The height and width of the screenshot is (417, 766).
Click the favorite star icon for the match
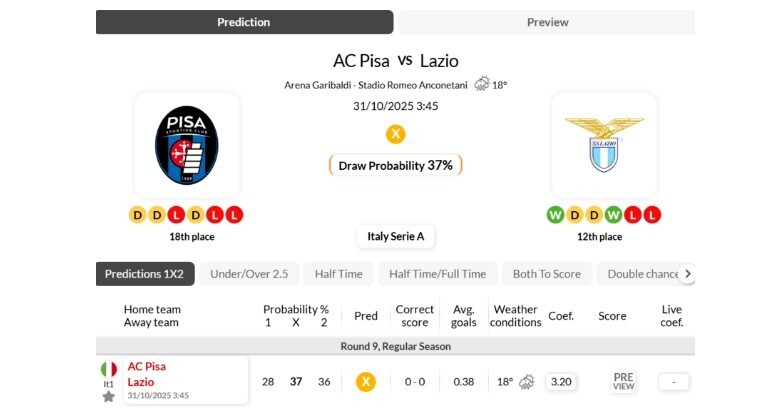[x=108, y=396]
